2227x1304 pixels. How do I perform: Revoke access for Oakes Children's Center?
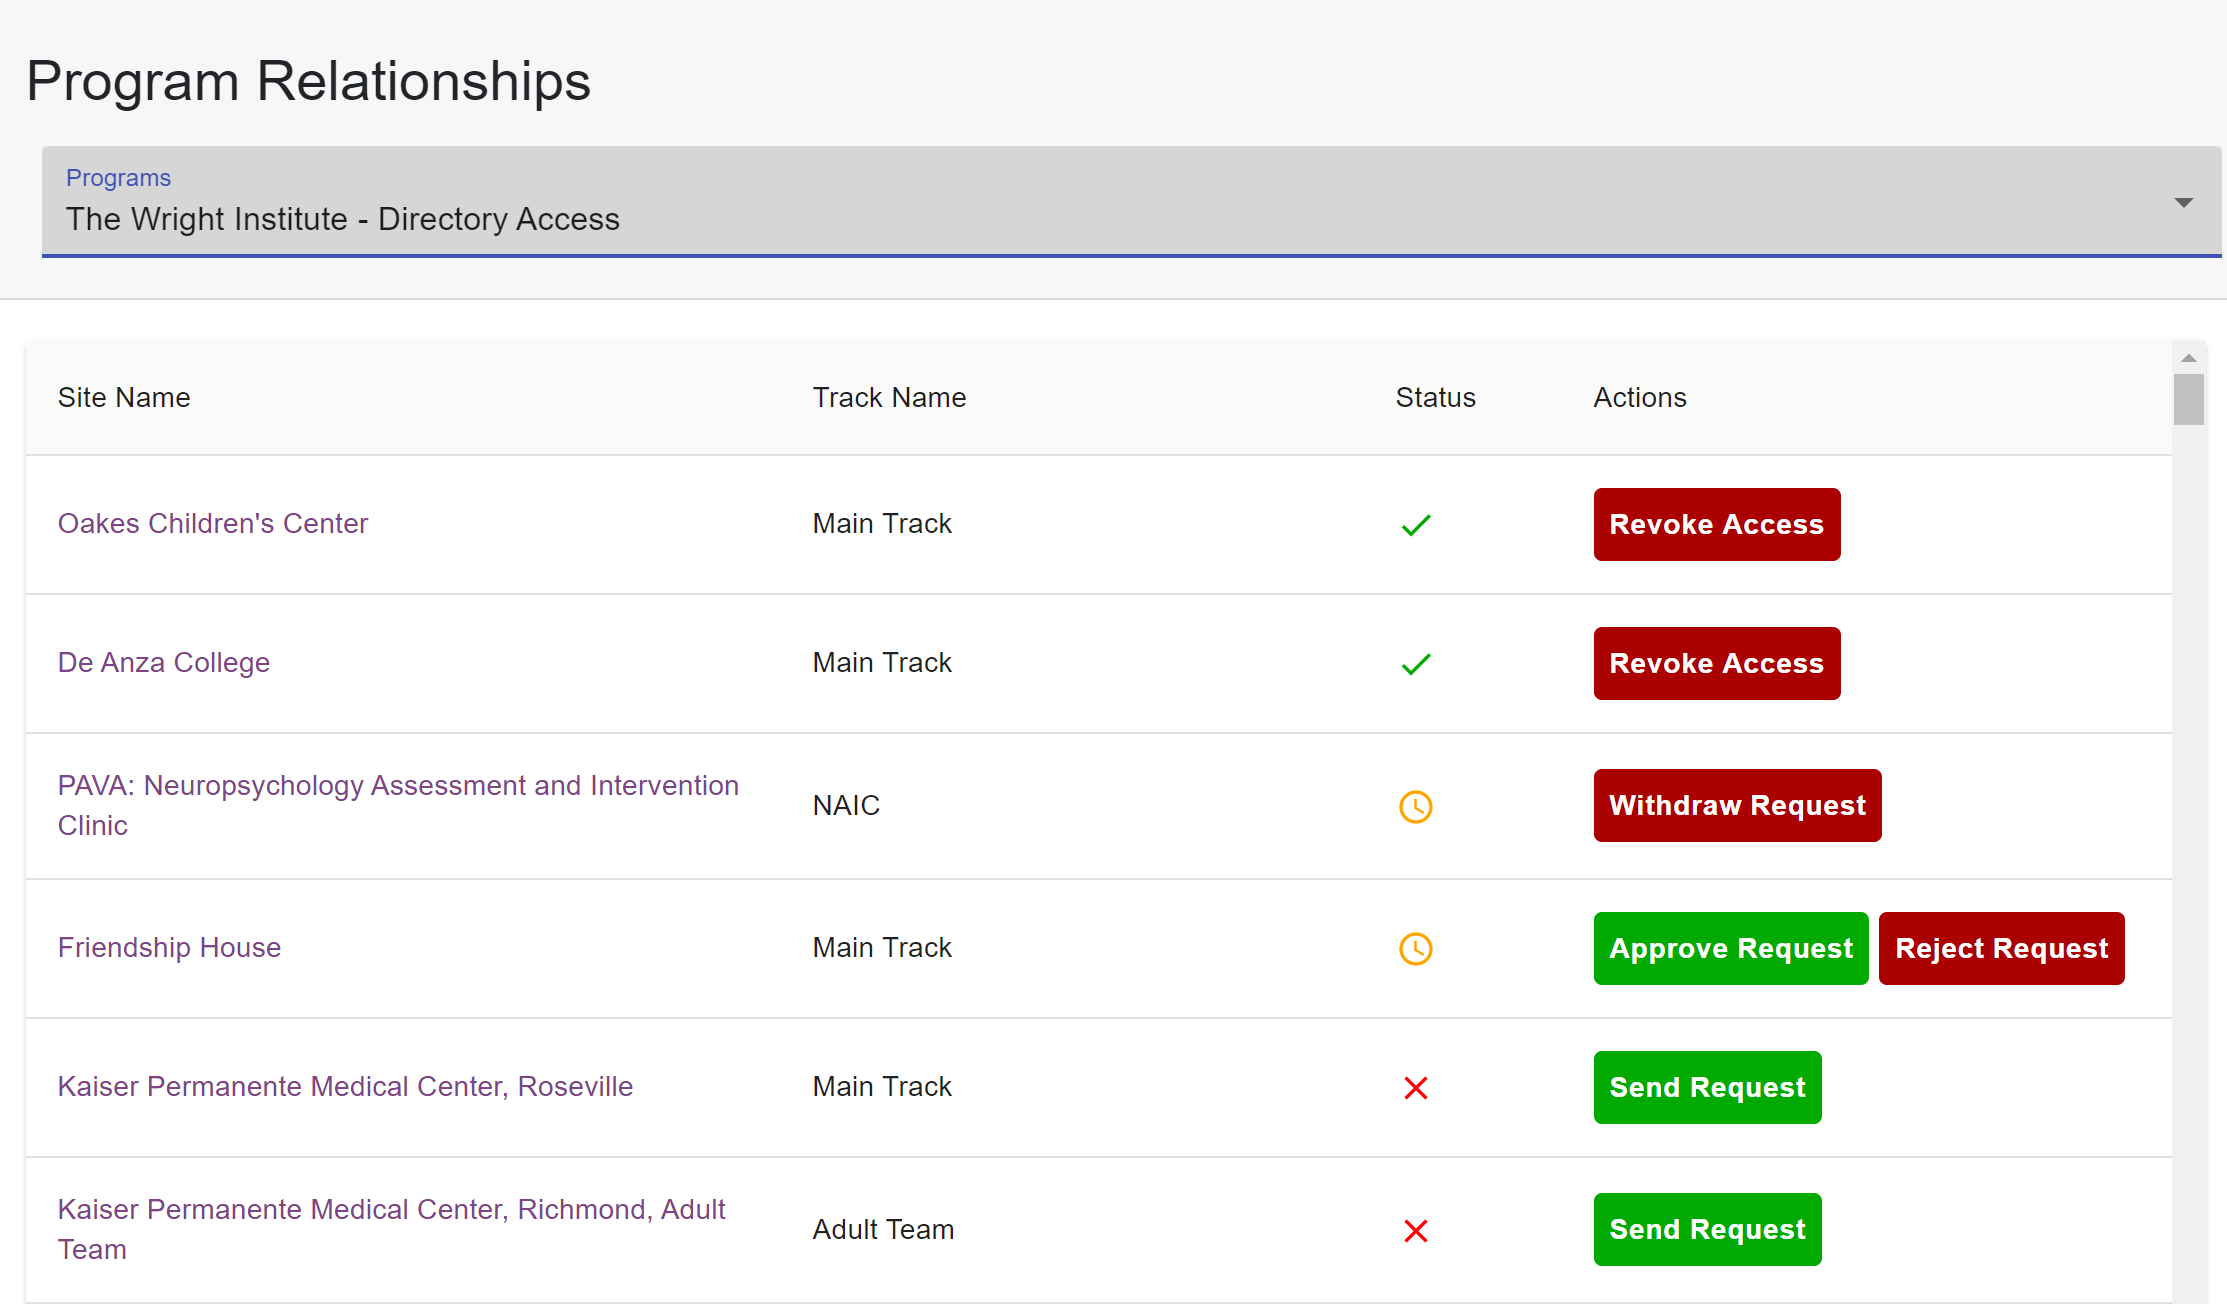[x=1717, y=524]
